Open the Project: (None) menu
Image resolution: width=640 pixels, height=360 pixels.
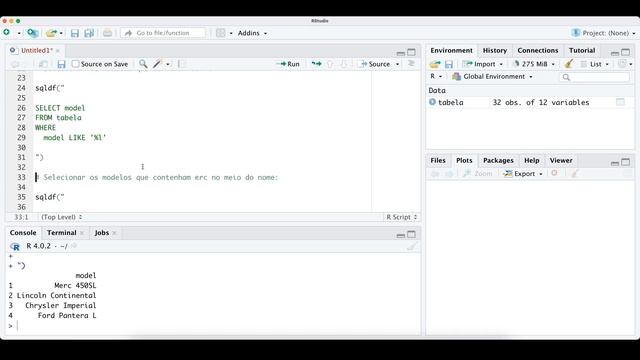(604, 33)
